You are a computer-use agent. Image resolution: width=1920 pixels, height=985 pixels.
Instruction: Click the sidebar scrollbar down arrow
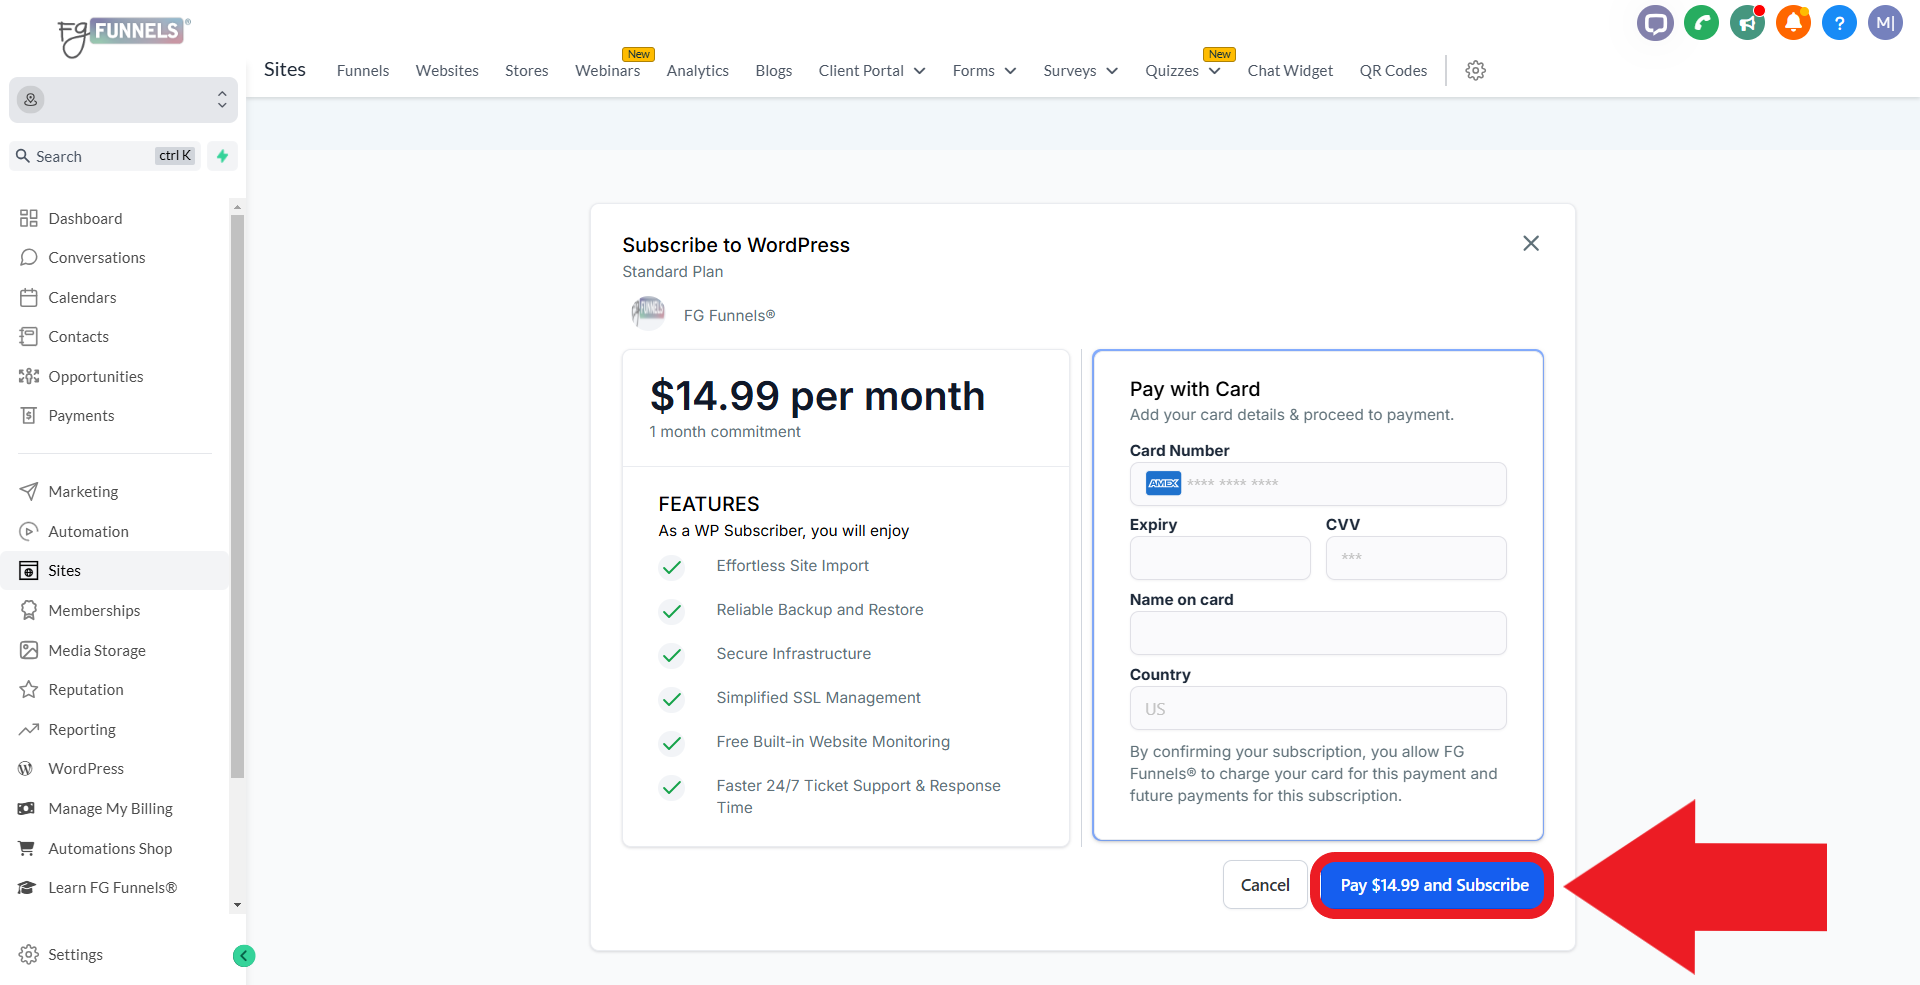[x=237, y=905]
